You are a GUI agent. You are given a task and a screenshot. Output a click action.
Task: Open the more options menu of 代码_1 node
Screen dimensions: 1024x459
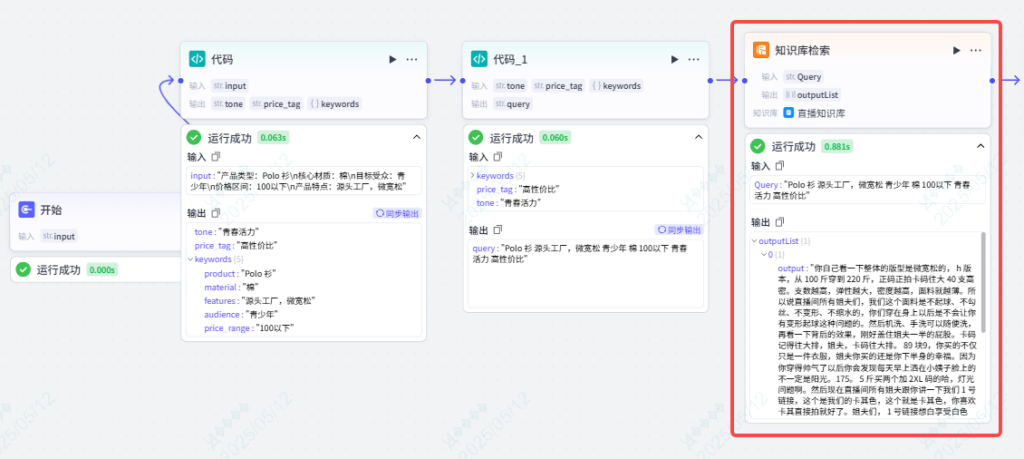694,59
